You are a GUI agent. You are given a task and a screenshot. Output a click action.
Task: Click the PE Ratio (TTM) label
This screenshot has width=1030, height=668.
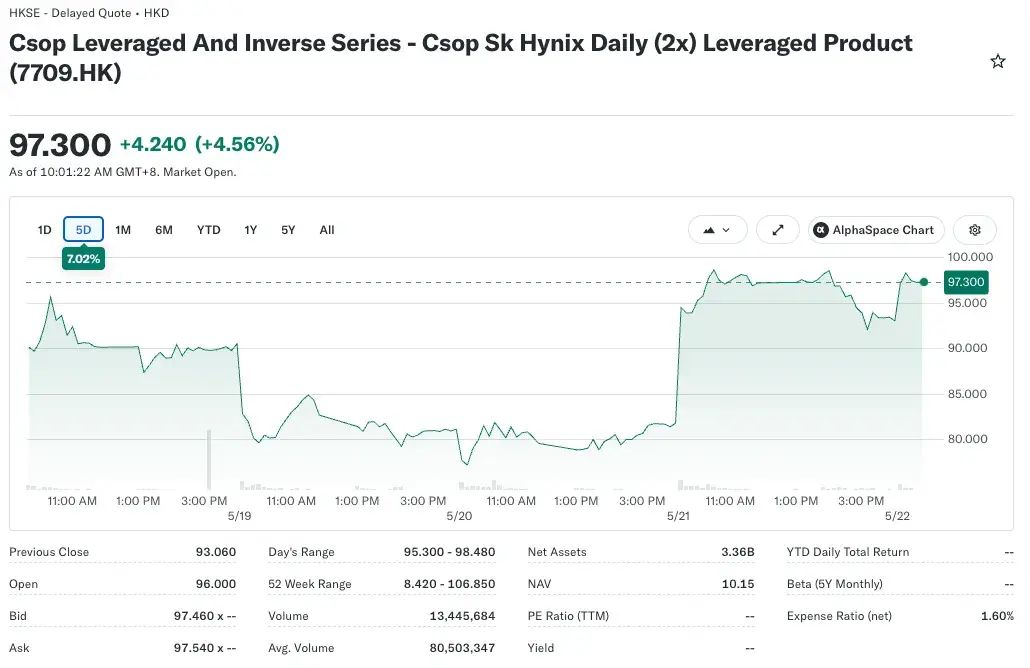[568, 616]
